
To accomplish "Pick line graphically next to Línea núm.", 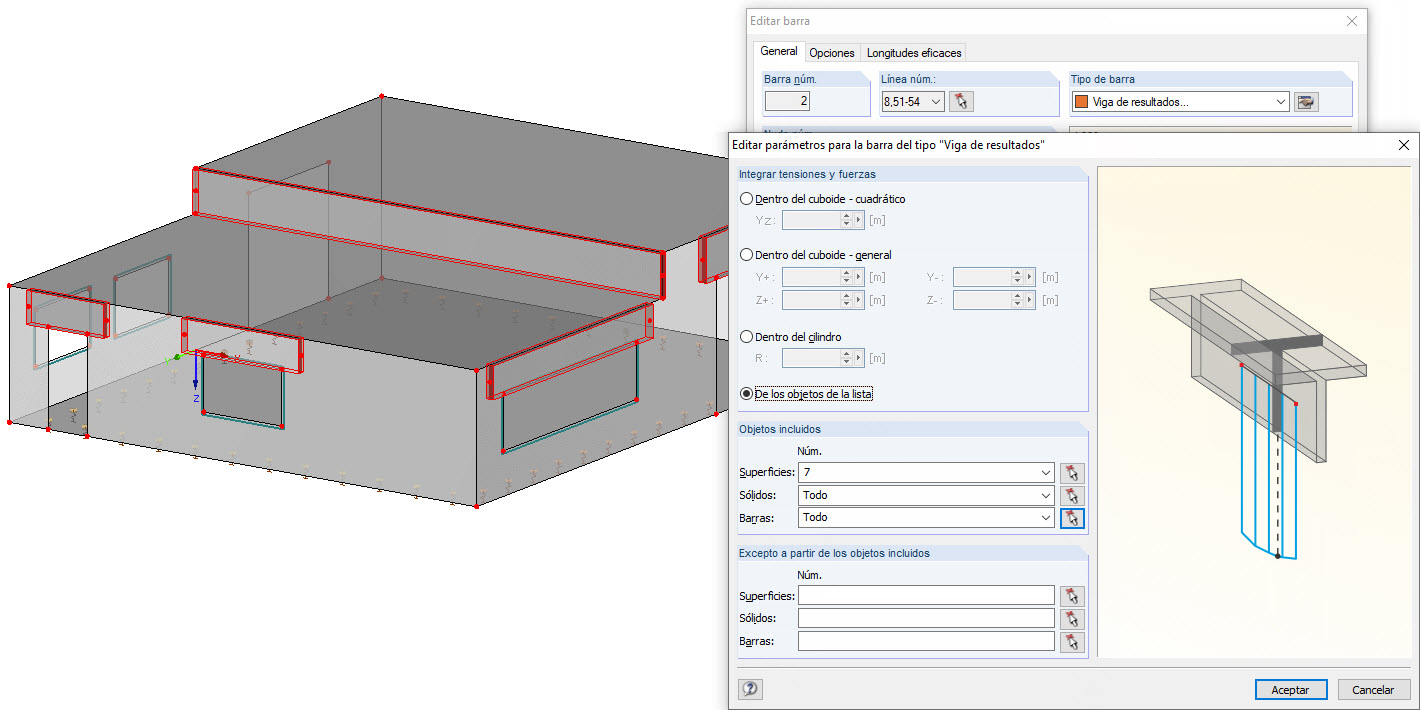I will [962, 101].
